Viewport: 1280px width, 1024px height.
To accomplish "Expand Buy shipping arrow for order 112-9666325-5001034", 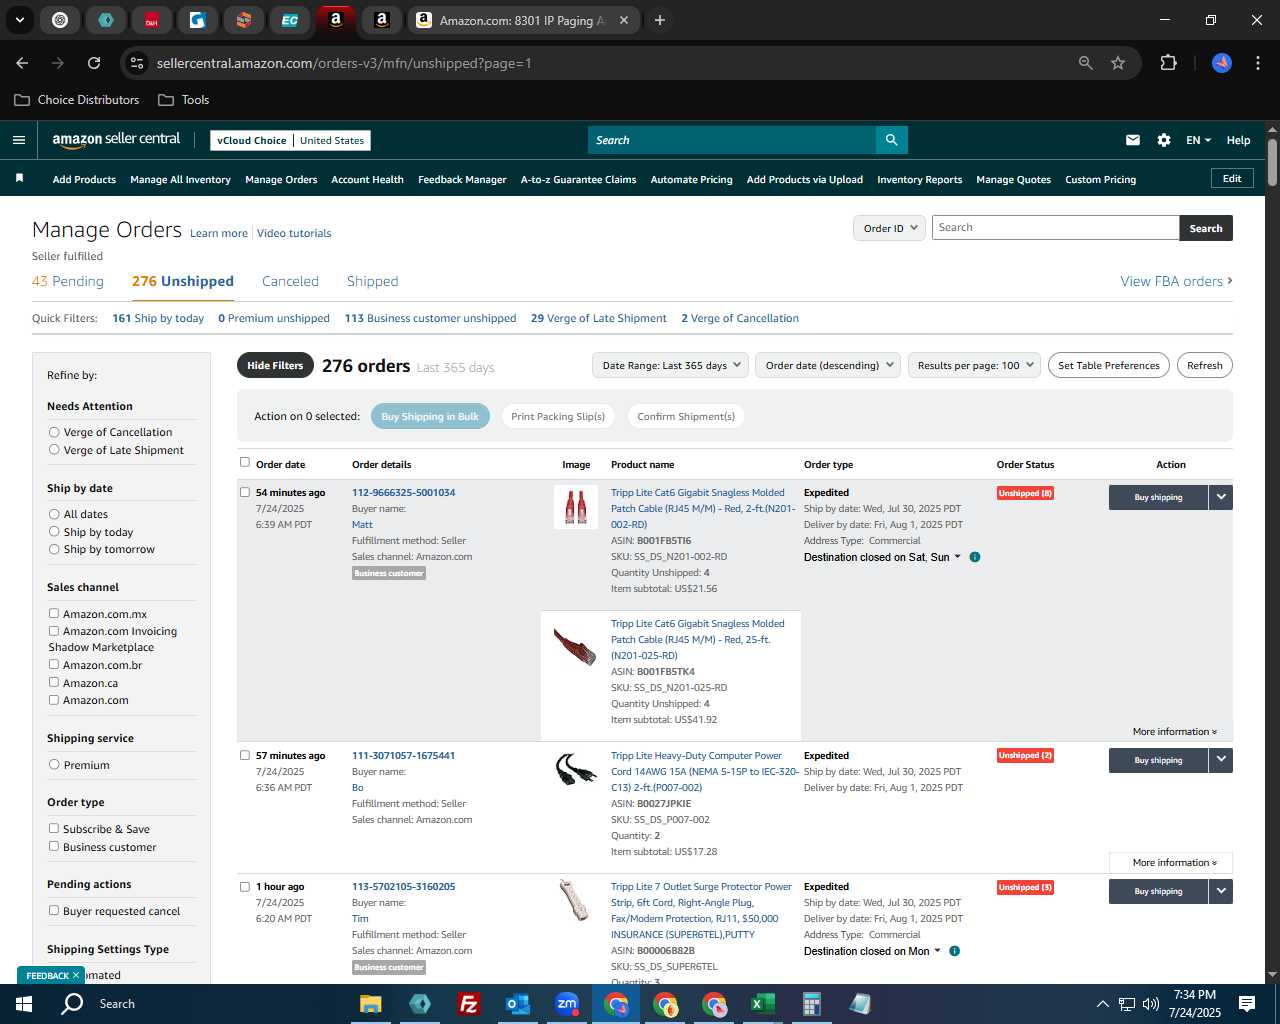I will 1221,497.
